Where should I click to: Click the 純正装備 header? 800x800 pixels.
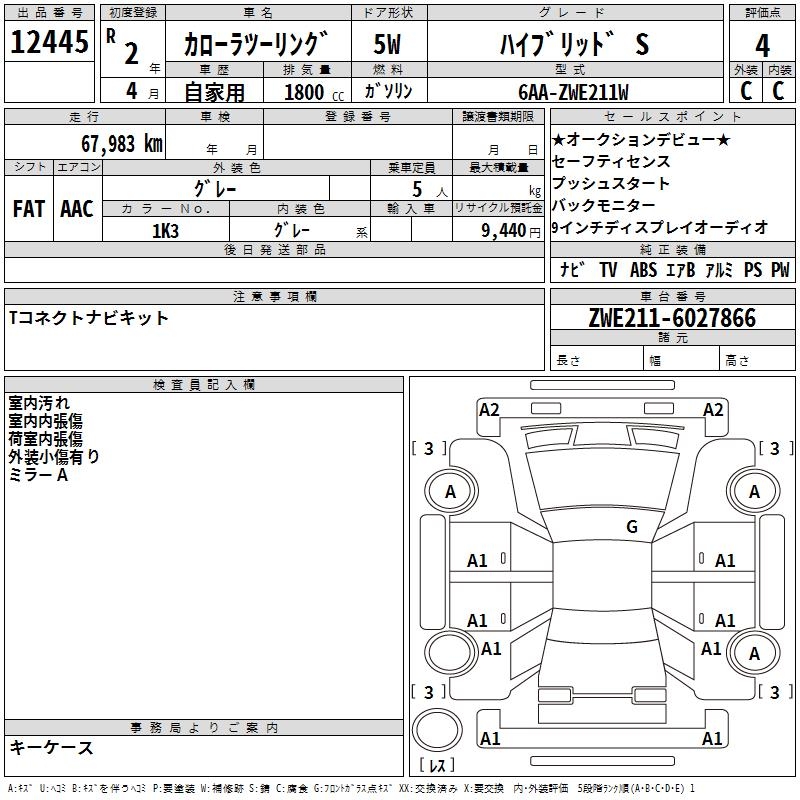click(672, 249)
